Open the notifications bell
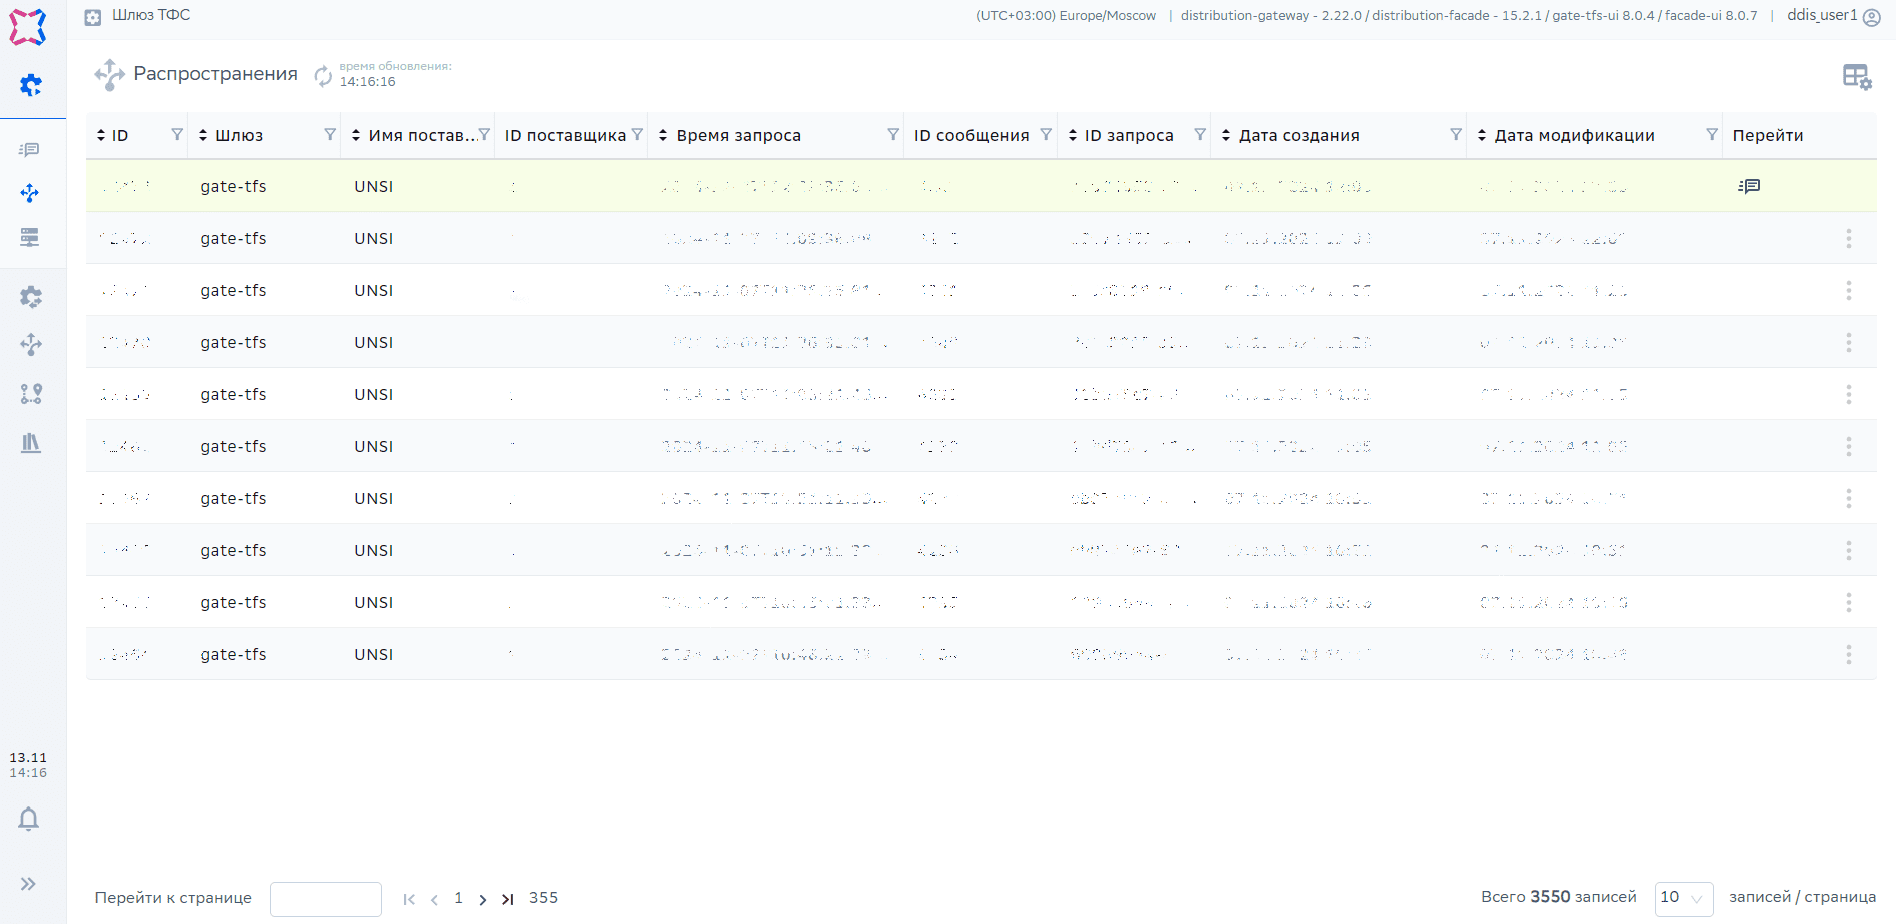1896x924 pixels. tap(29, 819)
